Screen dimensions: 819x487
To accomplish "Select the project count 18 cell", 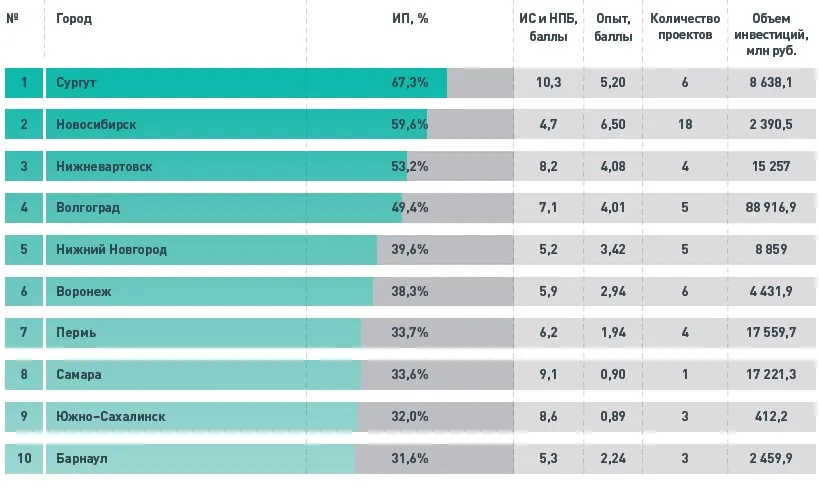I will coord(685,124).
